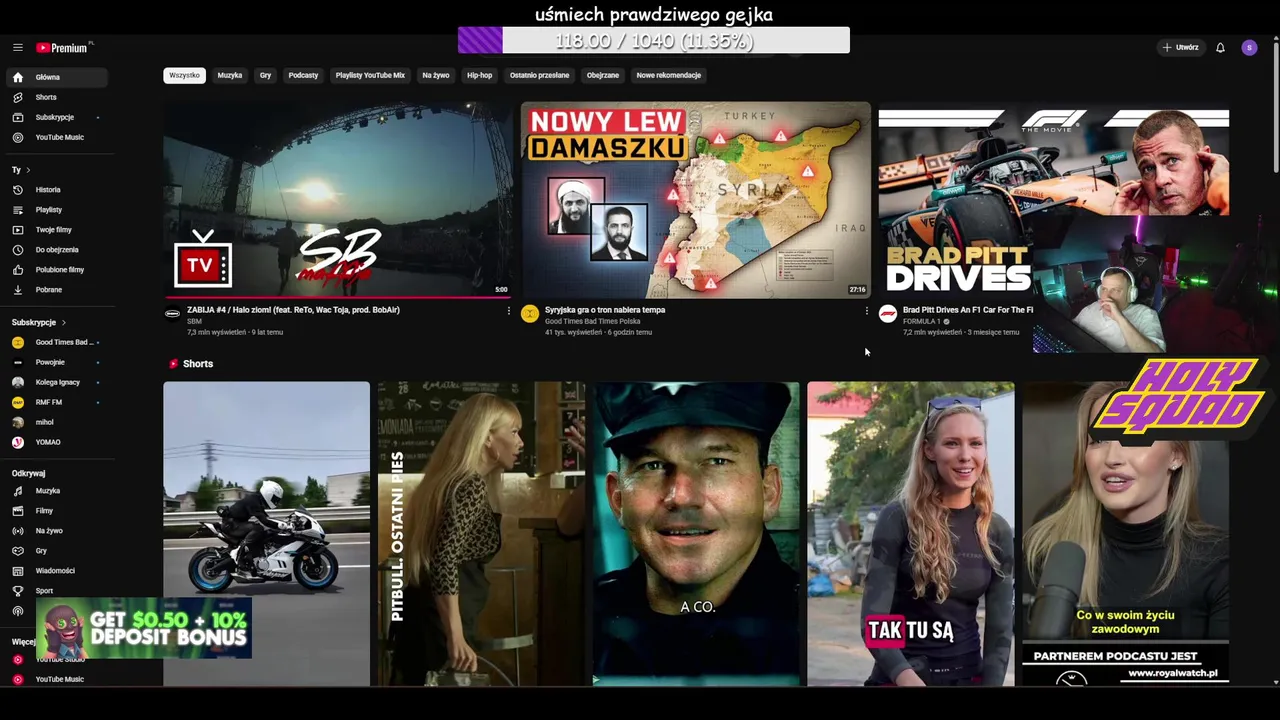Open FORMULA 1 channel avatar under video
Viewport: 1280px width, 720px height.
click(x=887, y=314)
